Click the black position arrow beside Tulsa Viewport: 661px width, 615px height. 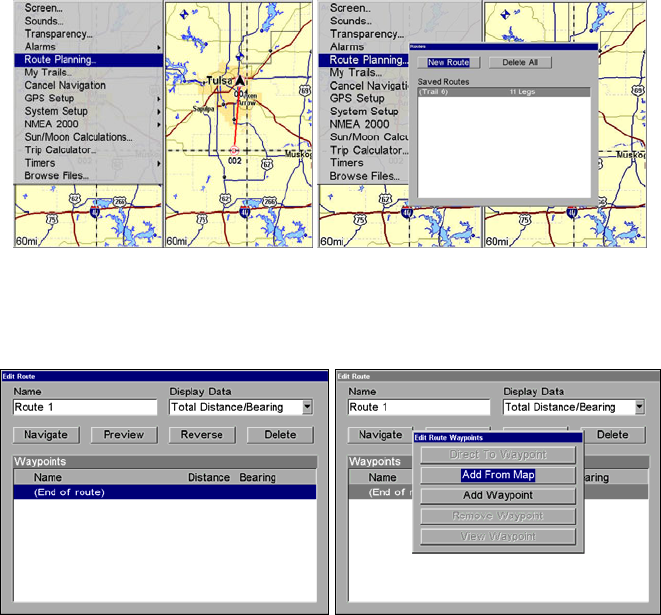[239, 80]
